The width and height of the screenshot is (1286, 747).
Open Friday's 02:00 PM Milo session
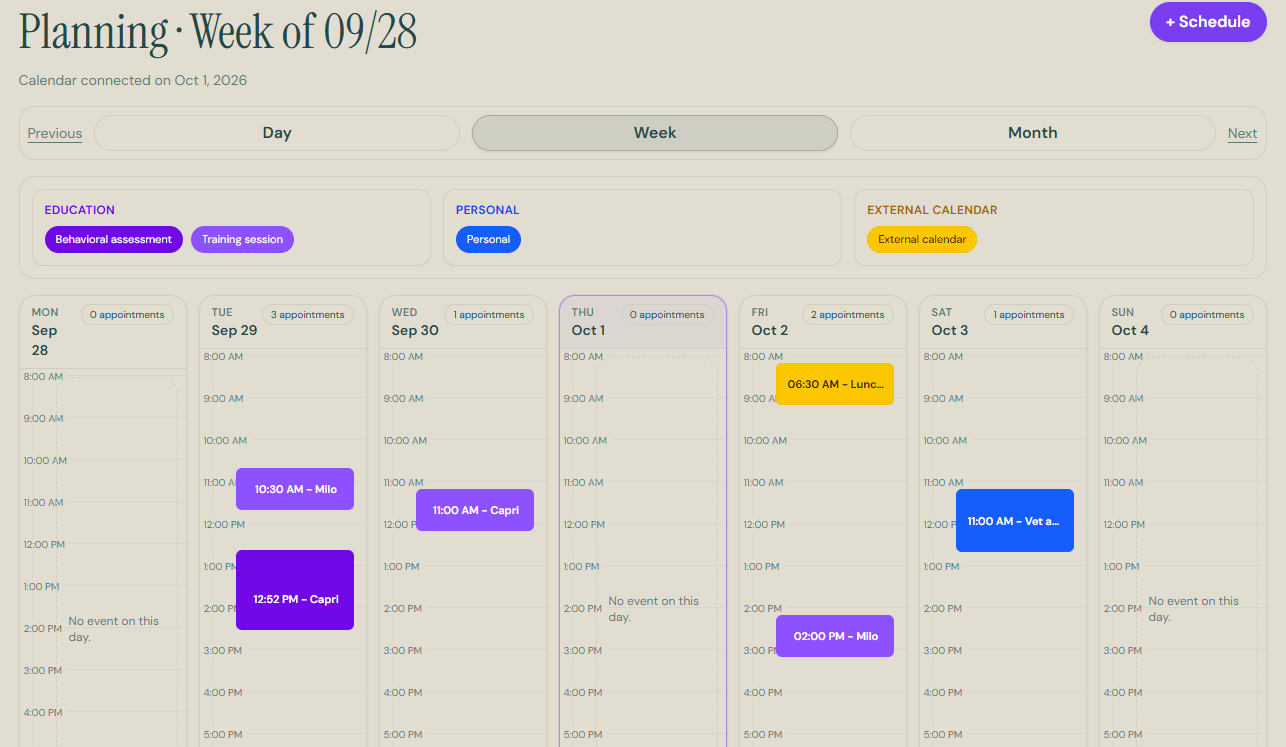835,636
